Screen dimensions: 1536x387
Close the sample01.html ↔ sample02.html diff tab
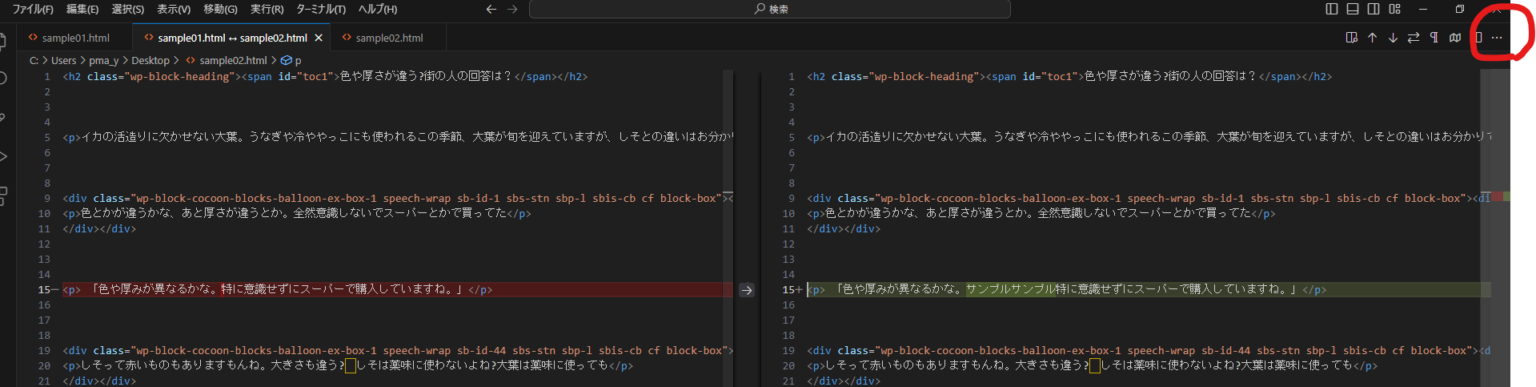pos(318,38)
